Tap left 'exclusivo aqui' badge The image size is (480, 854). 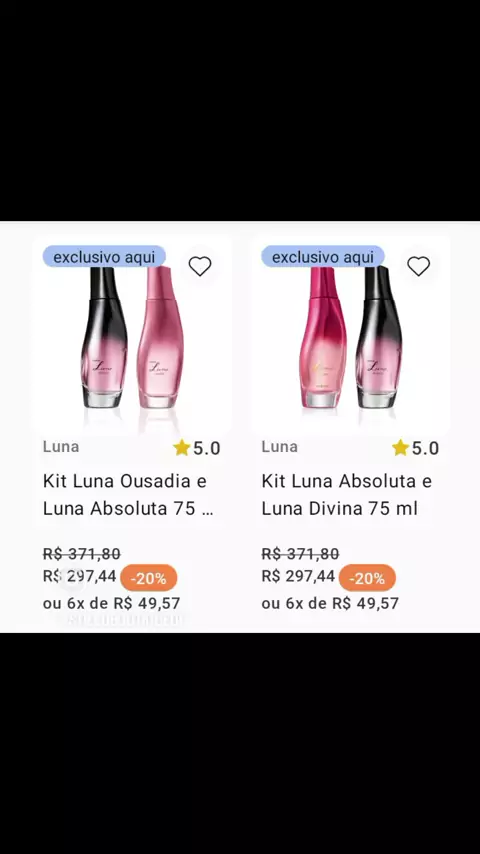(x=104, y=257)
